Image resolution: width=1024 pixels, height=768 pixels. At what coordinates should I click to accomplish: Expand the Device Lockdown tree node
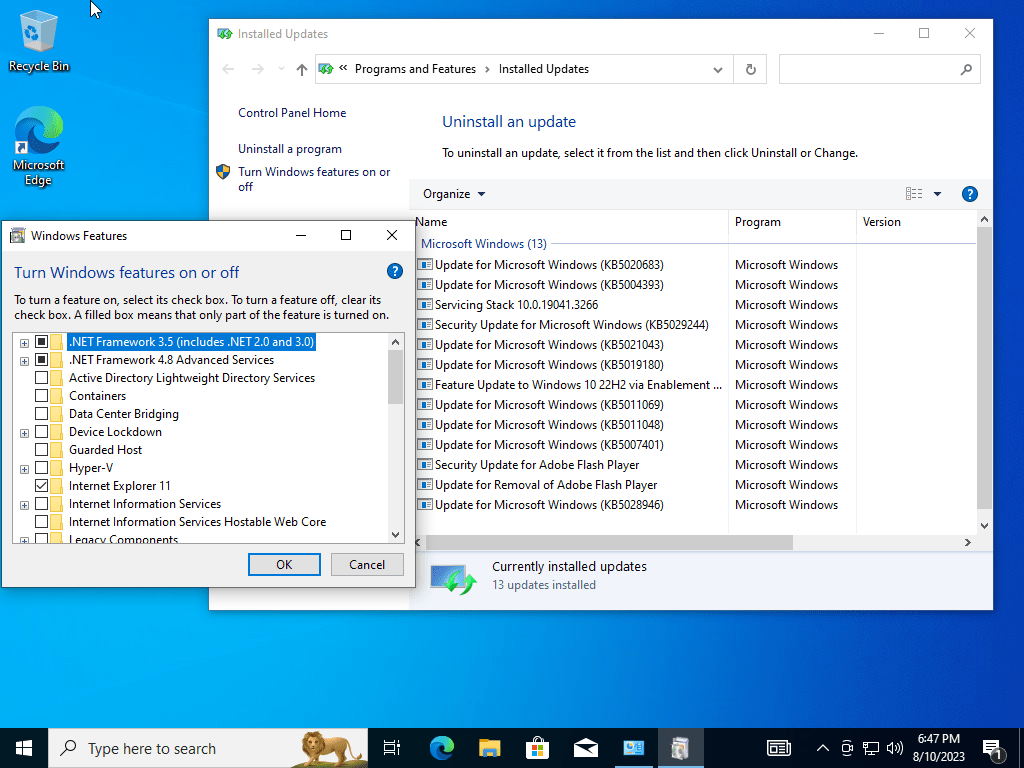click(24, 433)
